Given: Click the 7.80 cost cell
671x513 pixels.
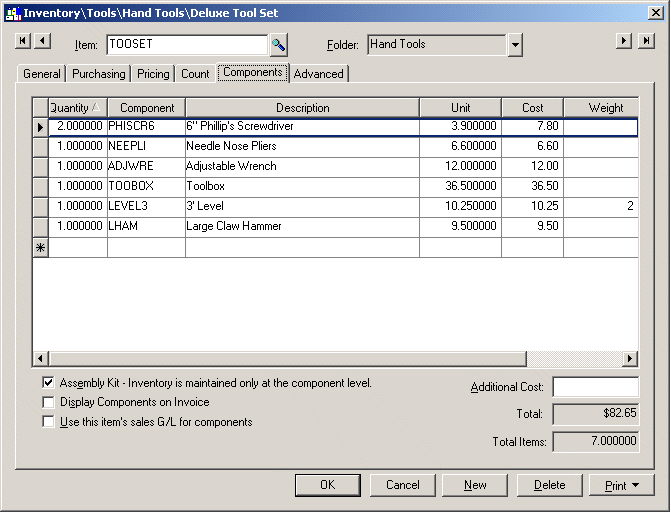Looking at the screenshot, I should (533, 127).
